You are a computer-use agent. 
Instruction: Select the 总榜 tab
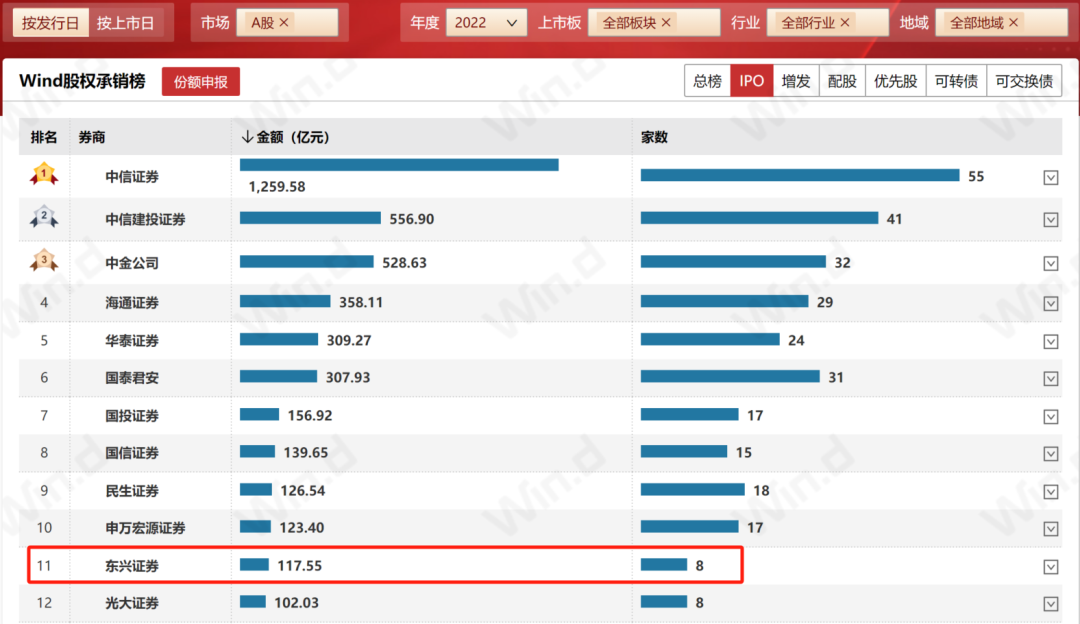pyautogui.click(x=707, y=81)
